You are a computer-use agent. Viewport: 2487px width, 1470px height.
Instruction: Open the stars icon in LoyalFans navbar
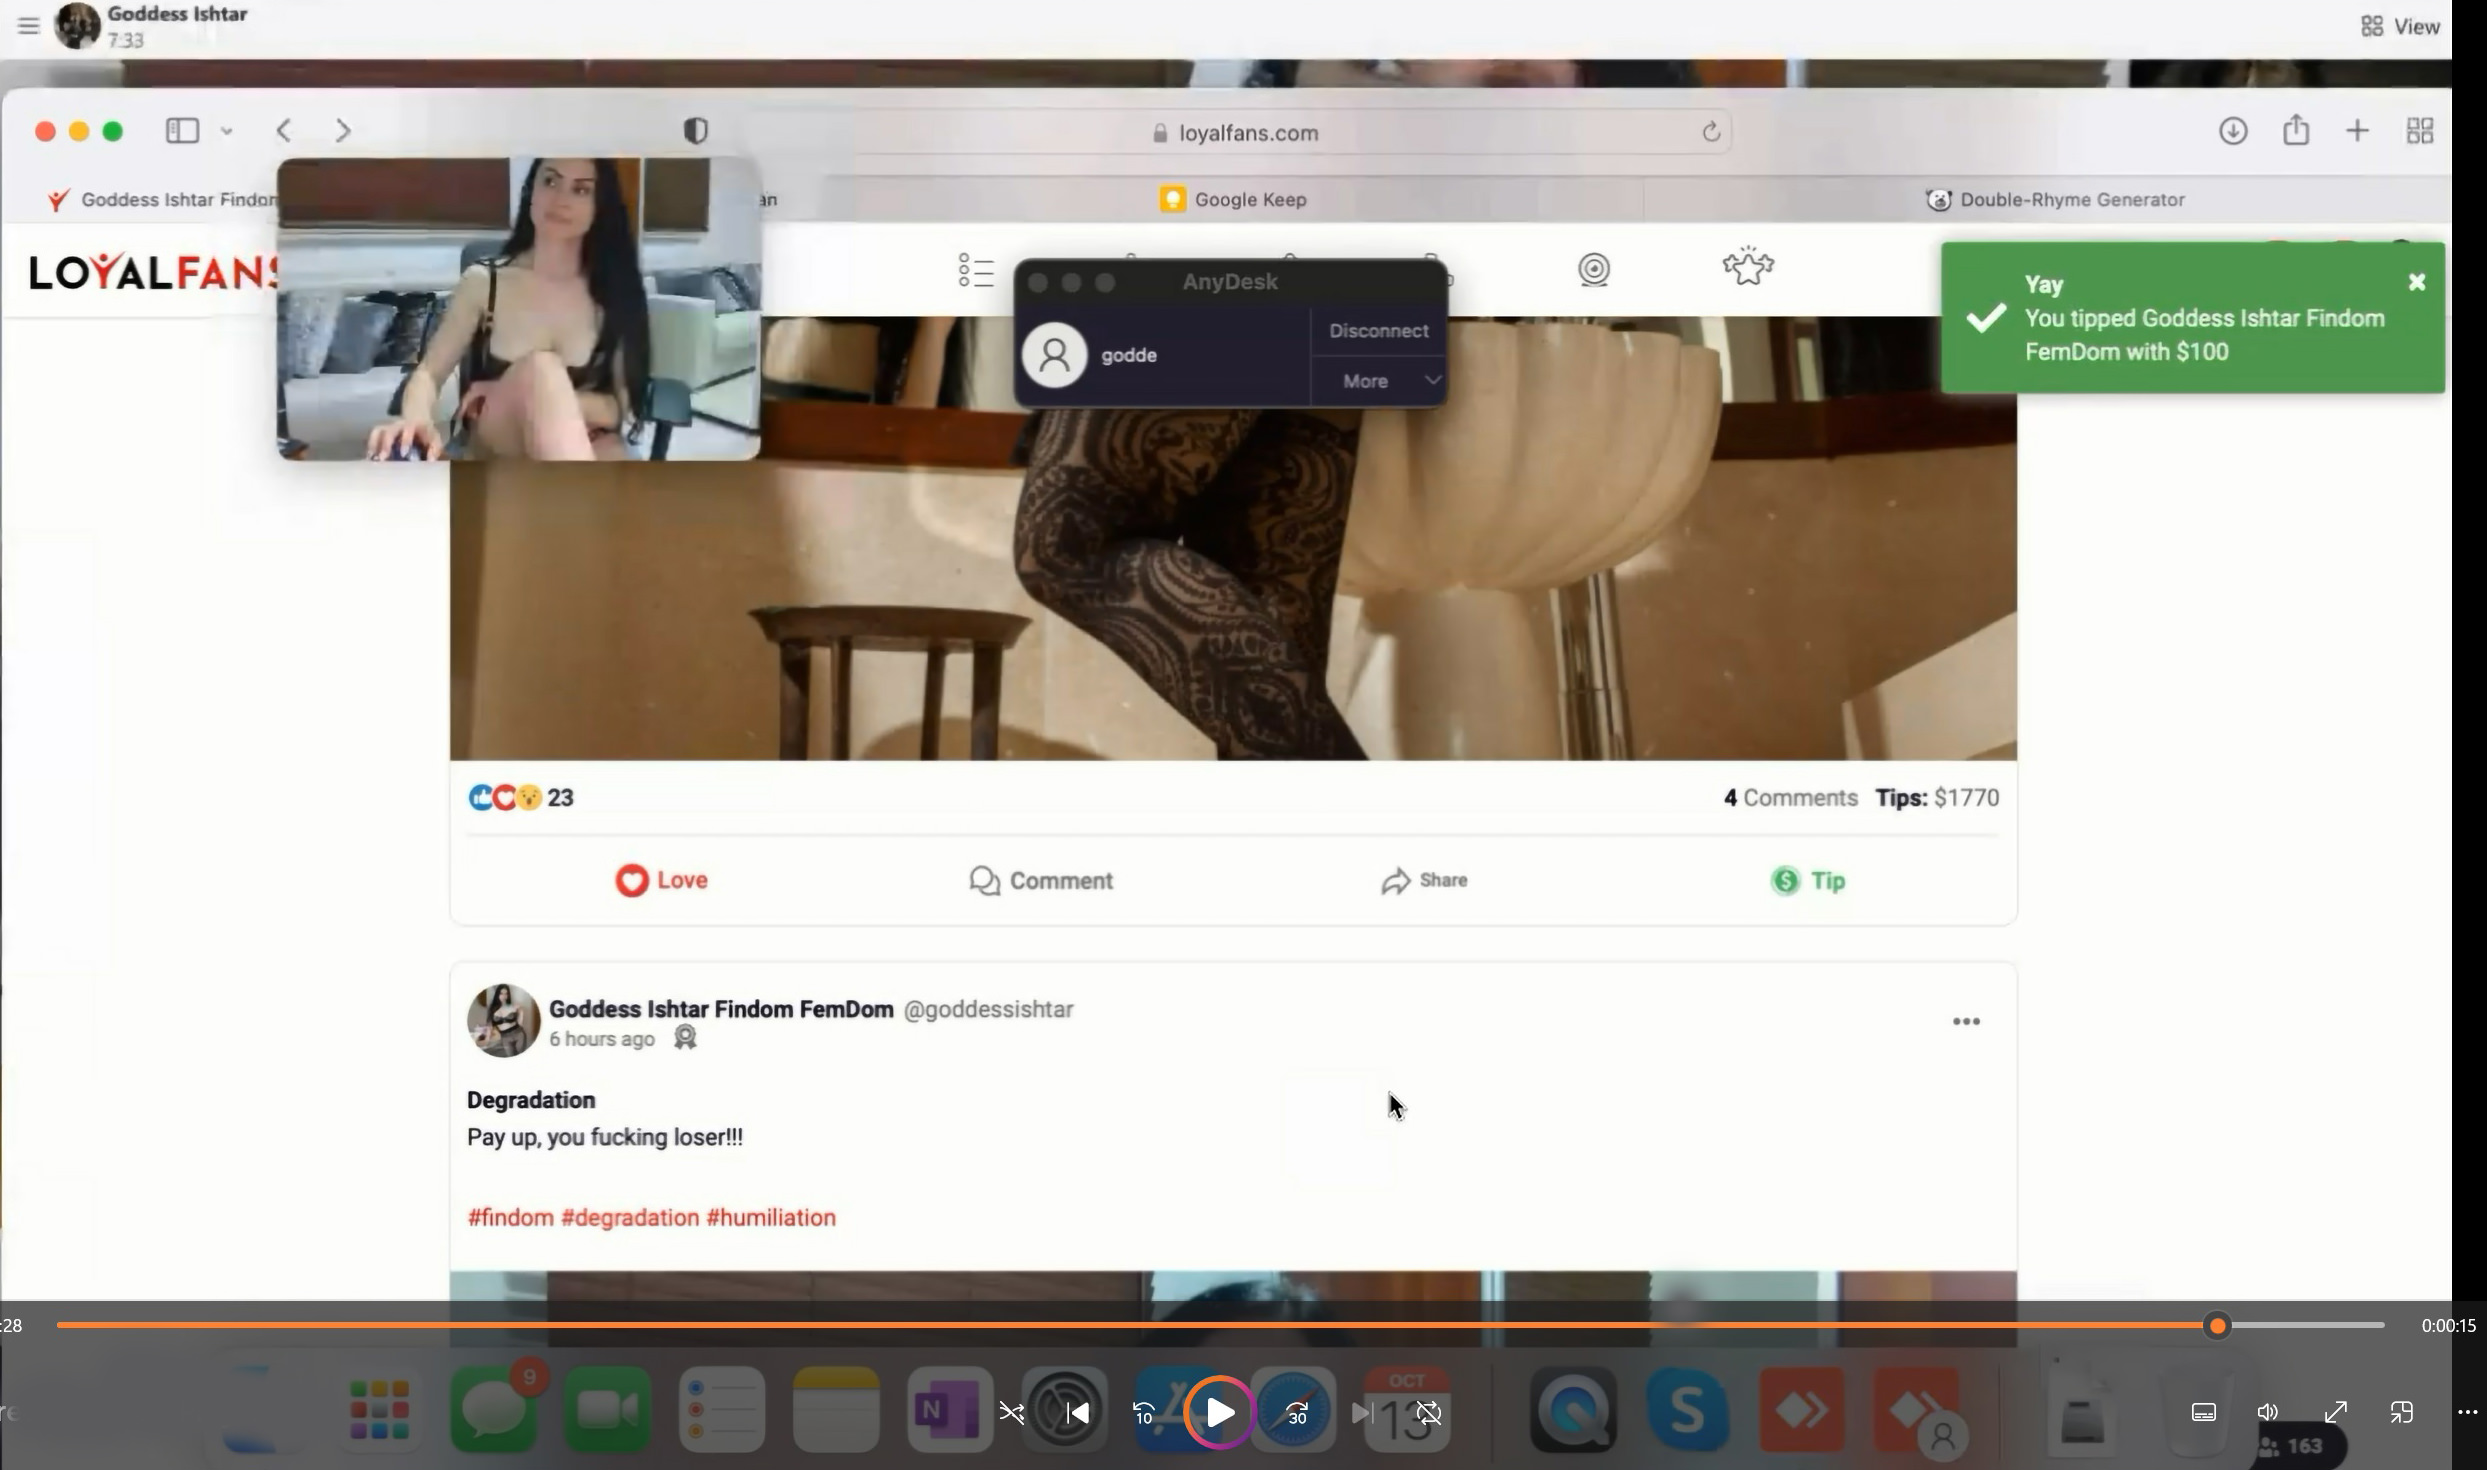(x=1748, y=266)
